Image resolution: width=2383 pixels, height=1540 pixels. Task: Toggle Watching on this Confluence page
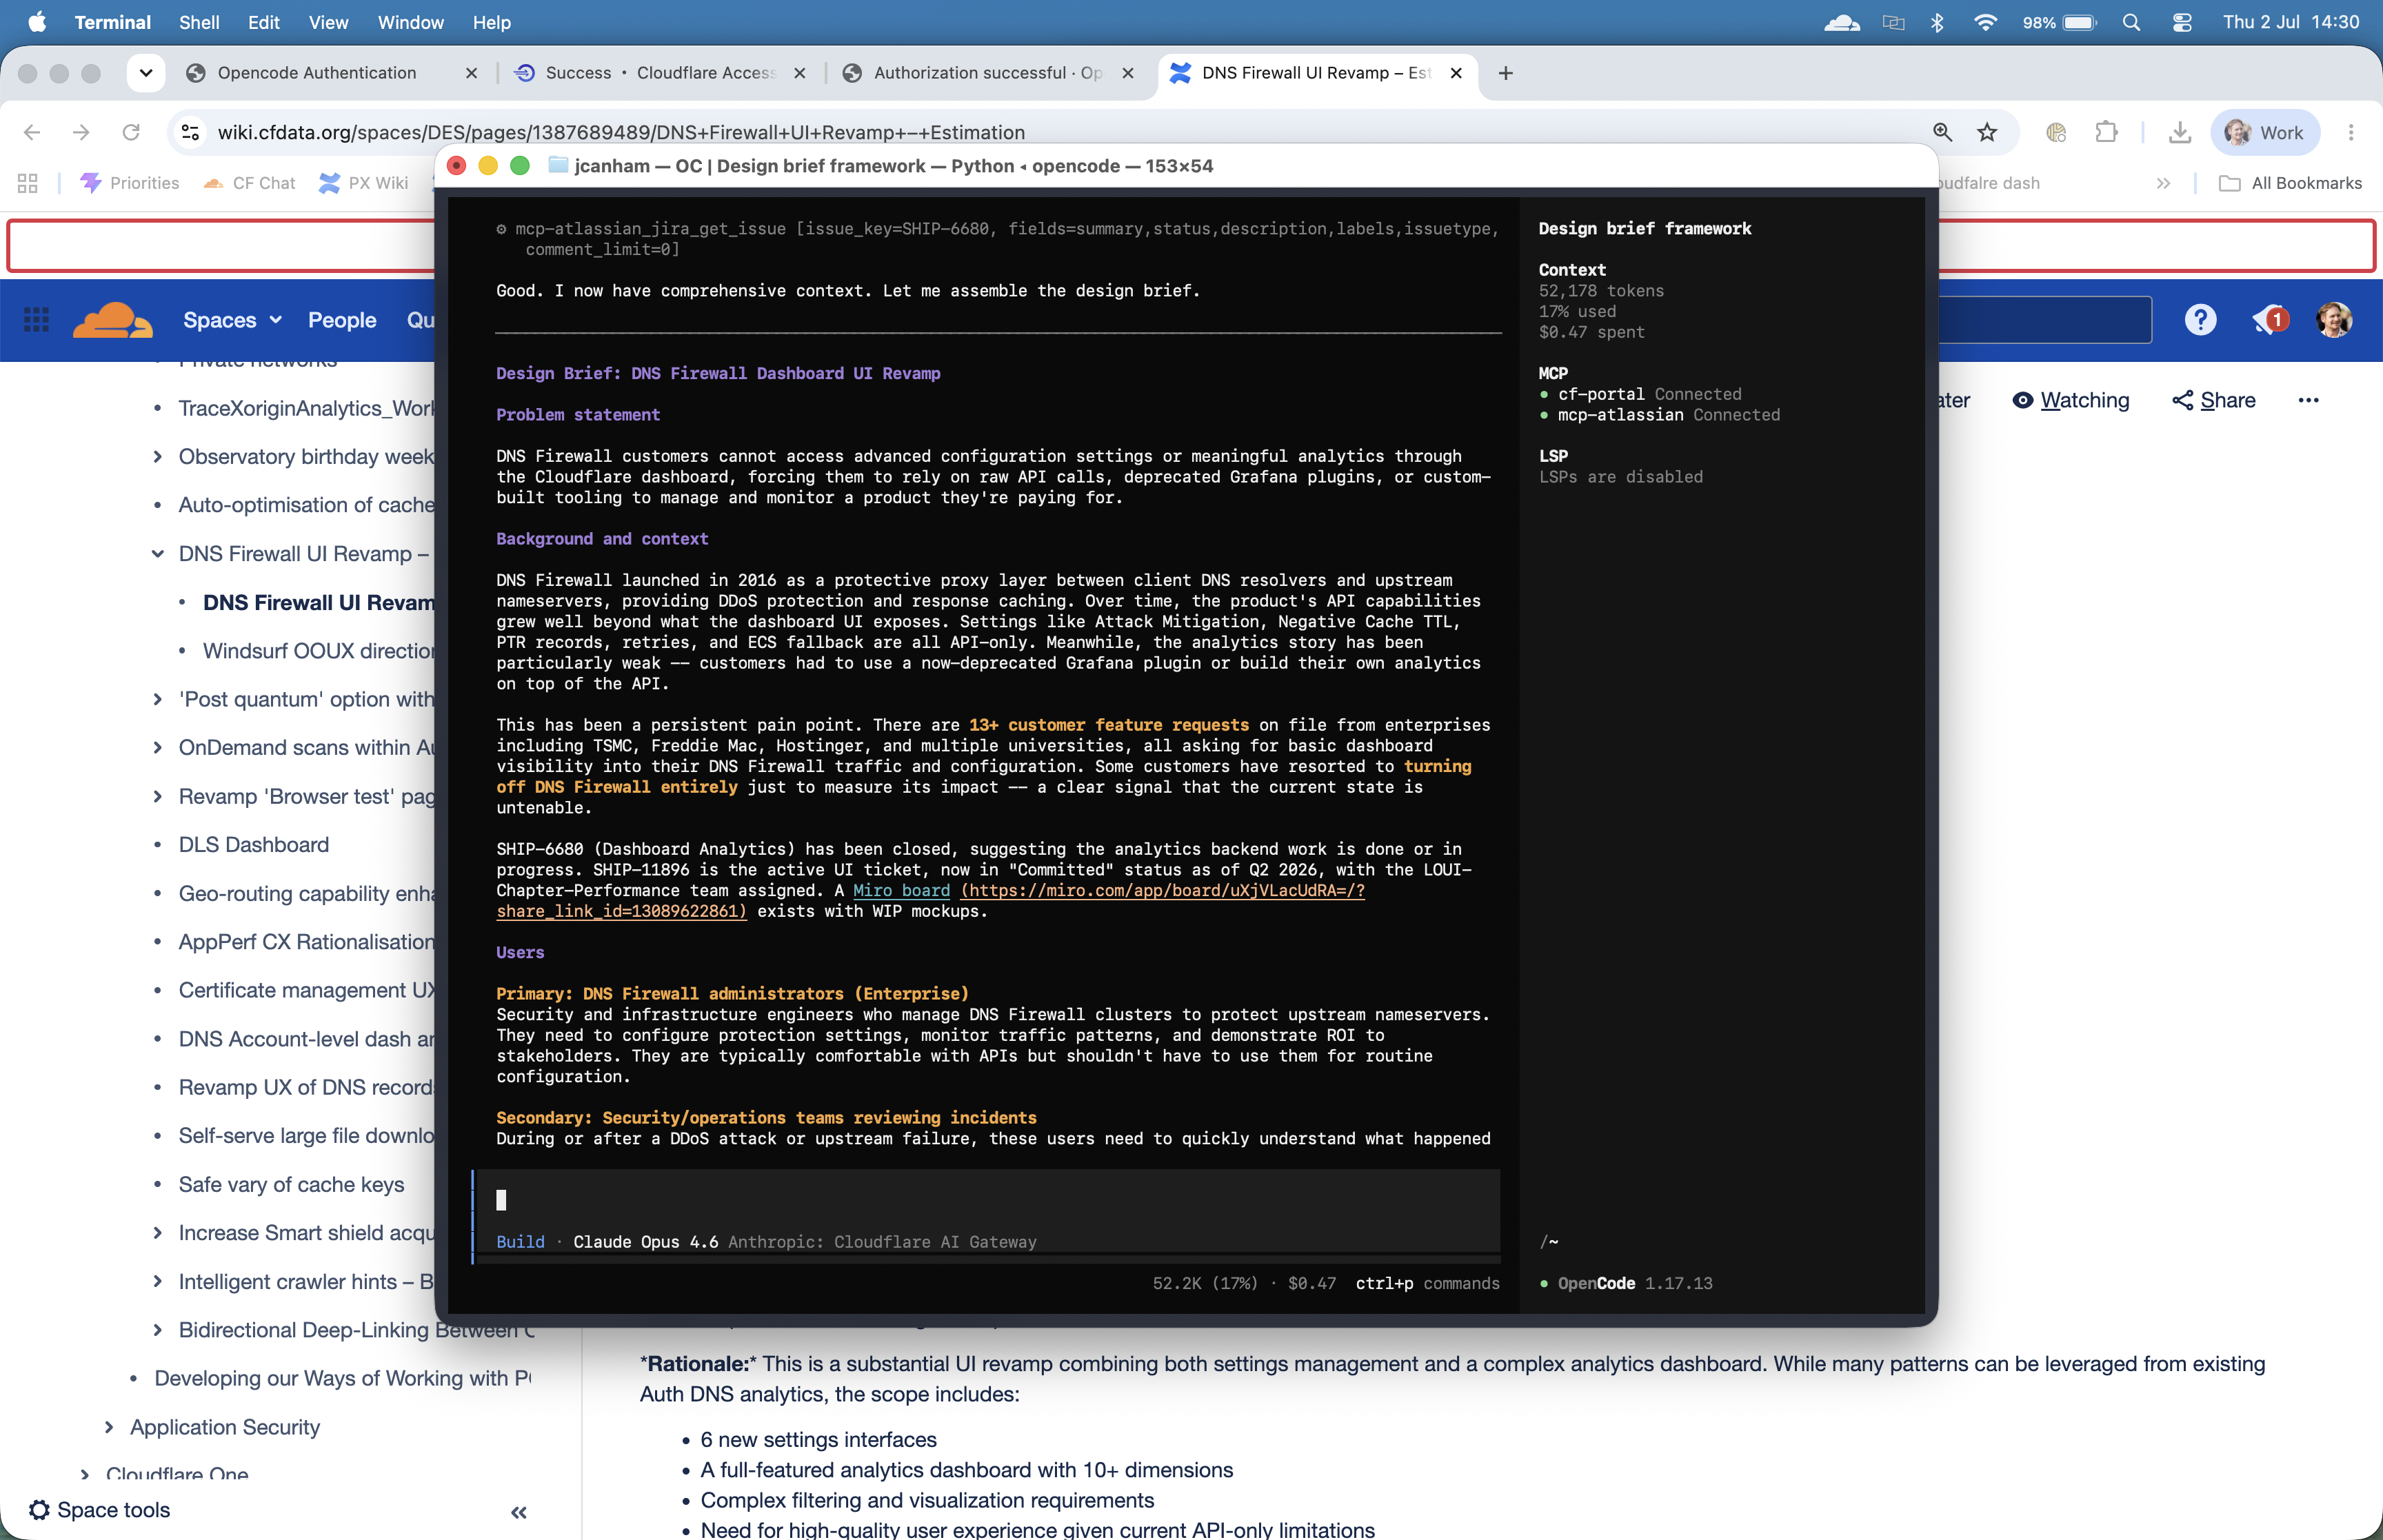tap(2070, 400)
